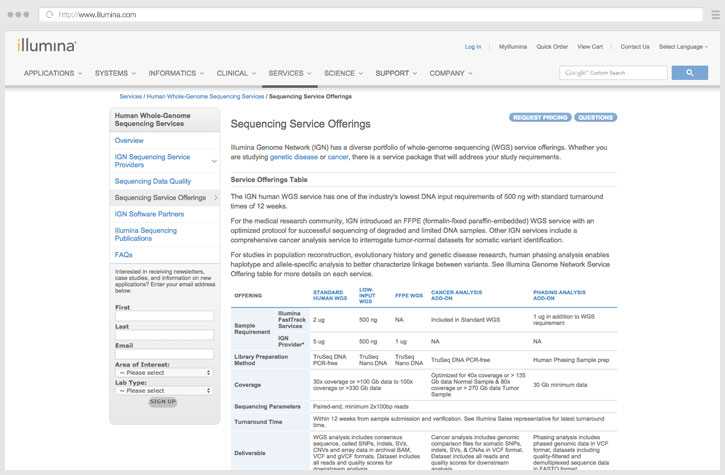
Task: Click the browser reload icon
Action: [49, 15]
